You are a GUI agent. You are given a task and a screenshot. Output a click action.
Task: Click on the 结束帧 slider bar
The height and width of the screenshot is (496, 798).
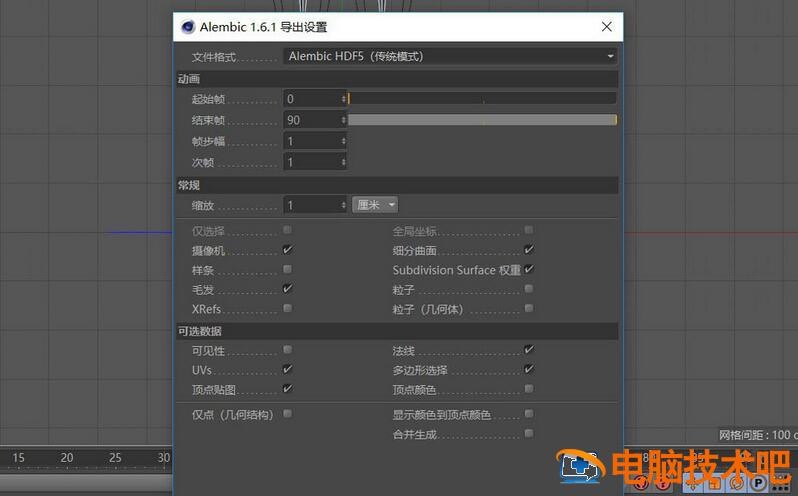(482, 120)
